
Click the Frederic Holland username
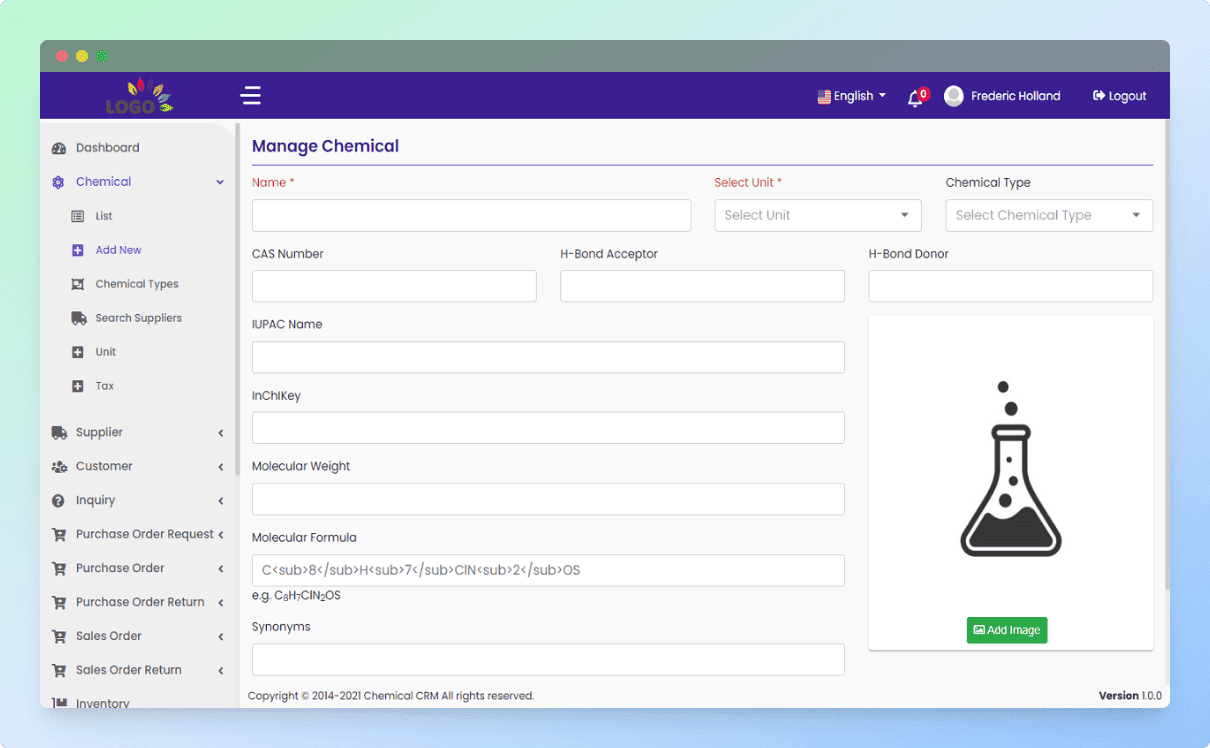pos(1016,96)
